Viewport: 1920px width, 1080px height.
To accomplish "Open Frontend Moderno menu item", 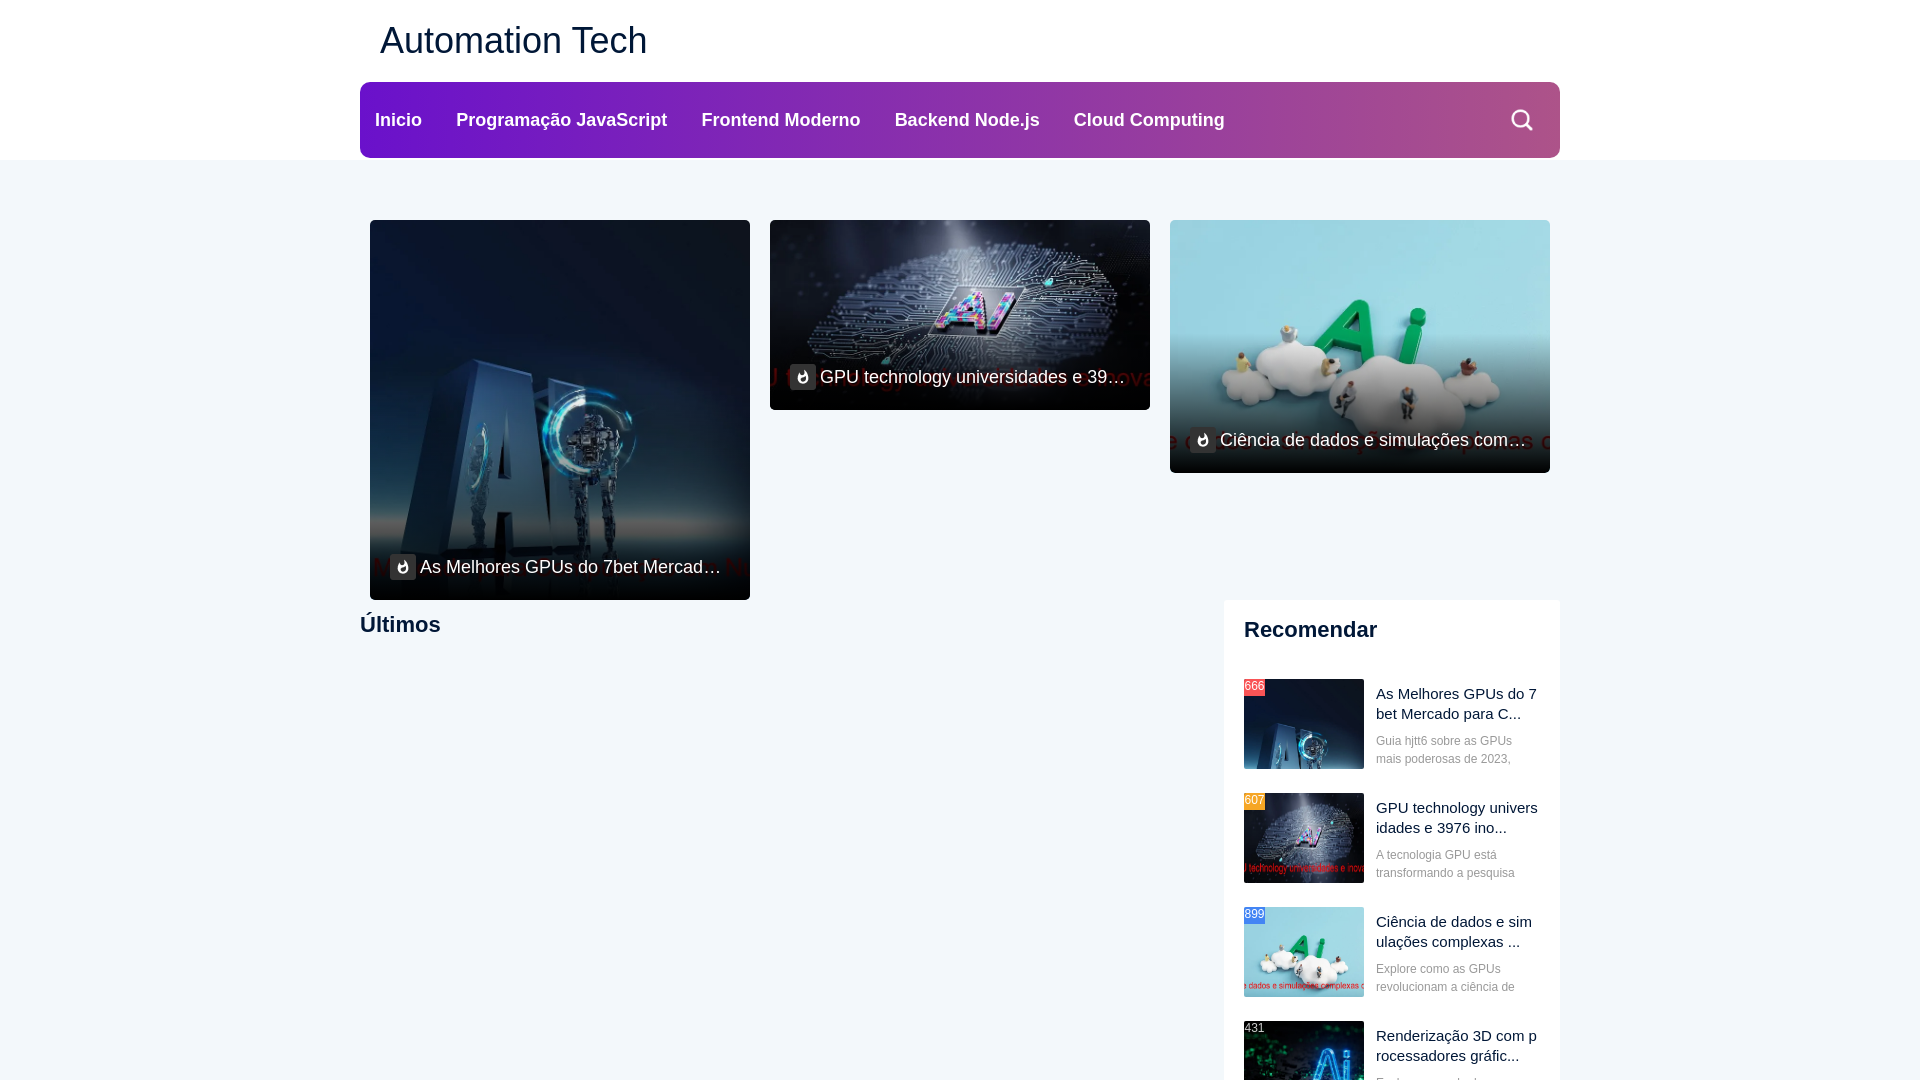I will [781, 120].
